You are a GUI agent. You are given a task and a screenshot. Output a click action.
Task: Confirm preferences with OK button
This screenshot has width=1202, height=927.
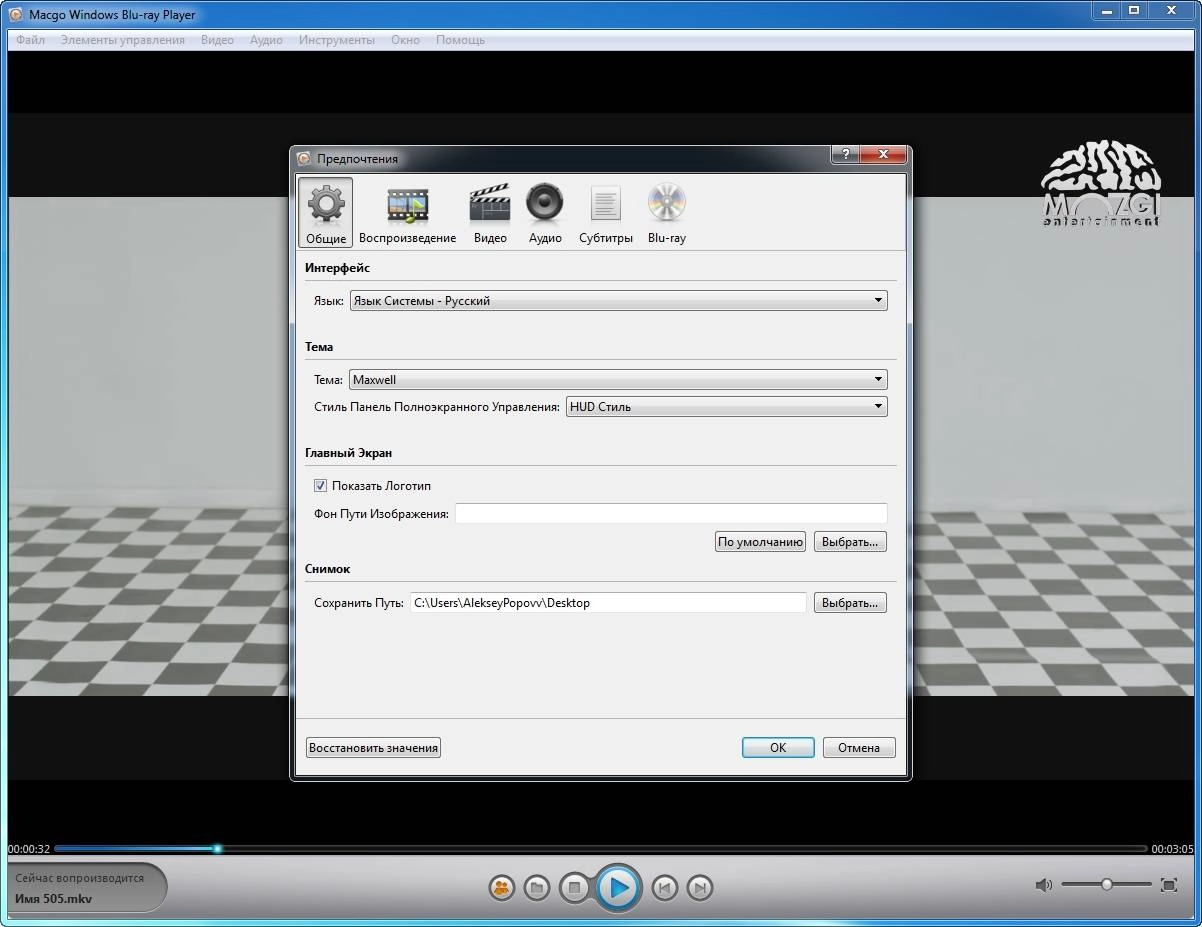778,748
